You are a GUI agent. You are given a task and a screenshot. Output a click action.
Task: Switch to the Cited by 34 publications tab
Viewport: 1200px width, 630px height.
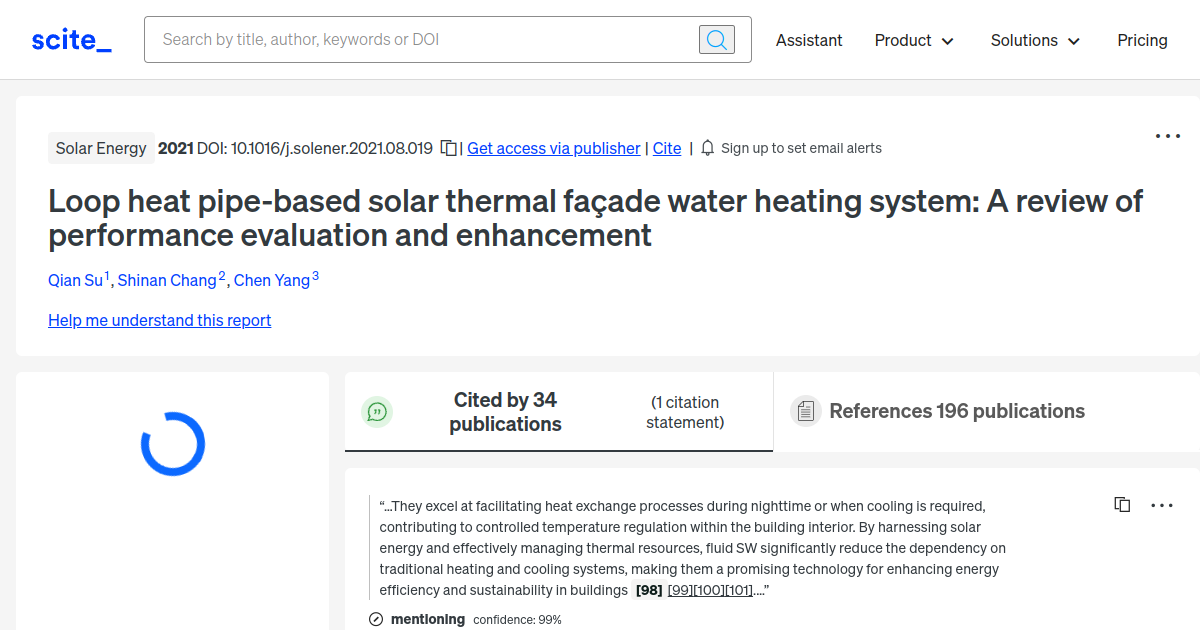505,411
